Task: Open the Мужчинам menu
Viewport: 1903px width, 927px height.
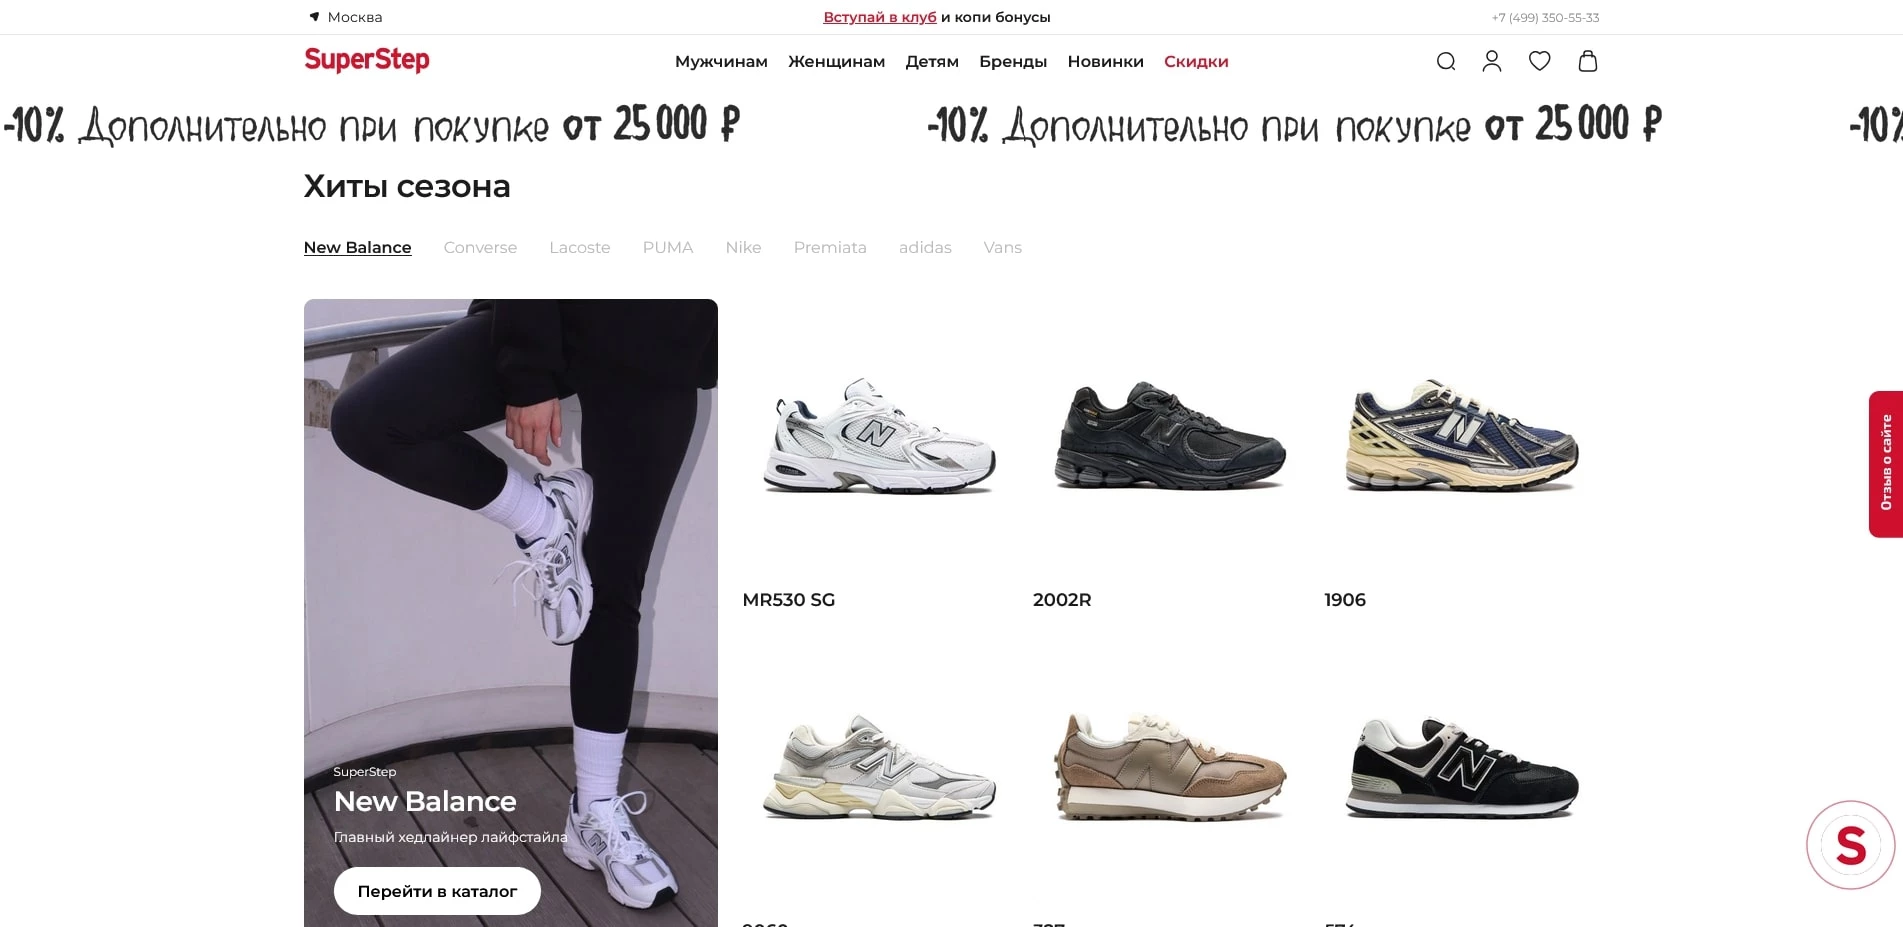Action: tap(721, 62)
